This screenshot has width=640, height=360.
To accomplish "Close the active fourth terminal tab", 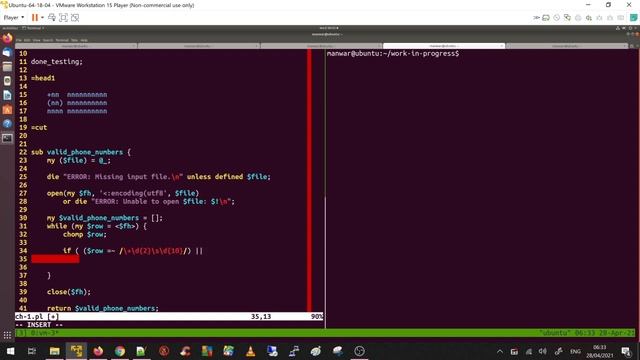I will pos(501,46).
